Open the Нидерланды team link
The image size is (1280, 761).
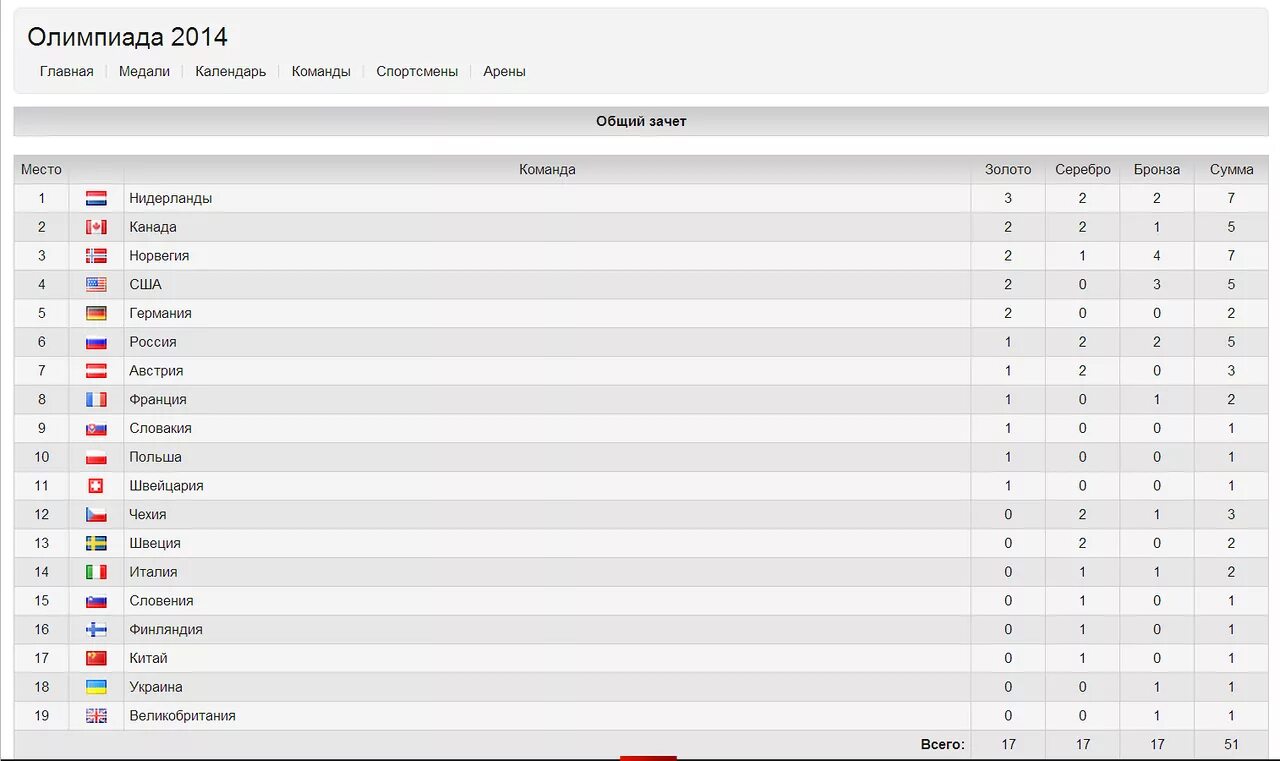point(170,198)
